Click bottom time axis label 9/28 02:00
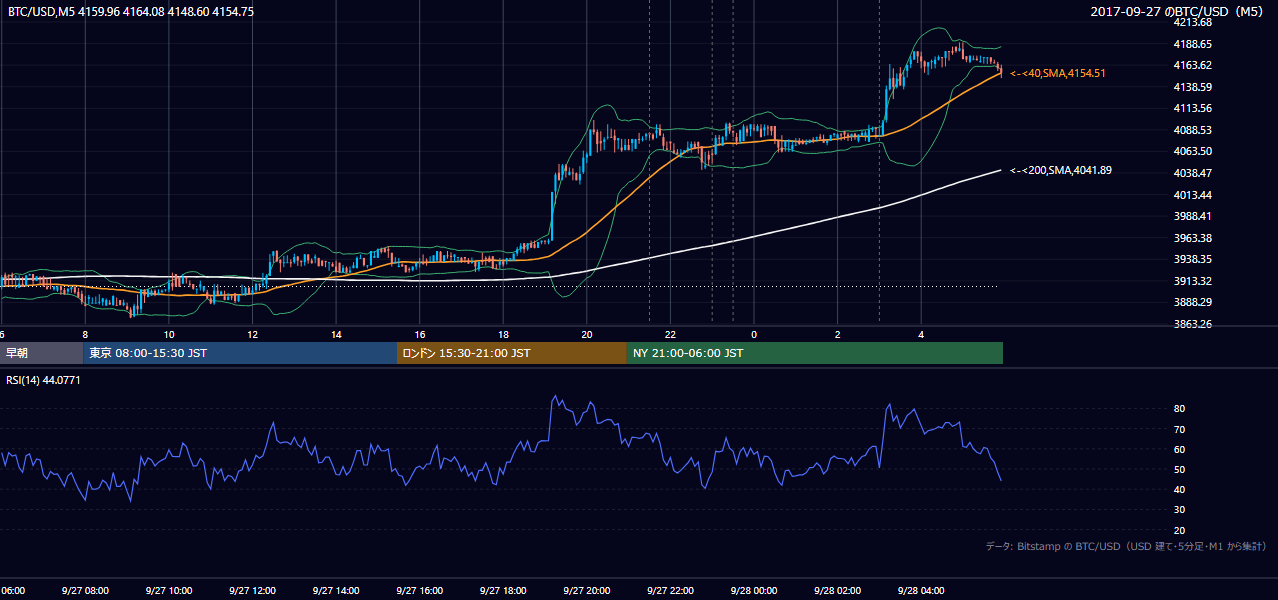 838,591
